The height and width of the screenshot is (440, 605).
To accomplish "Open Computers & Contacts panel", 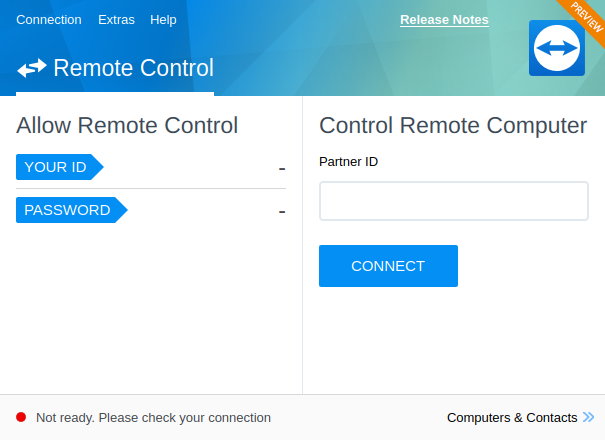I will pos(512,418).
